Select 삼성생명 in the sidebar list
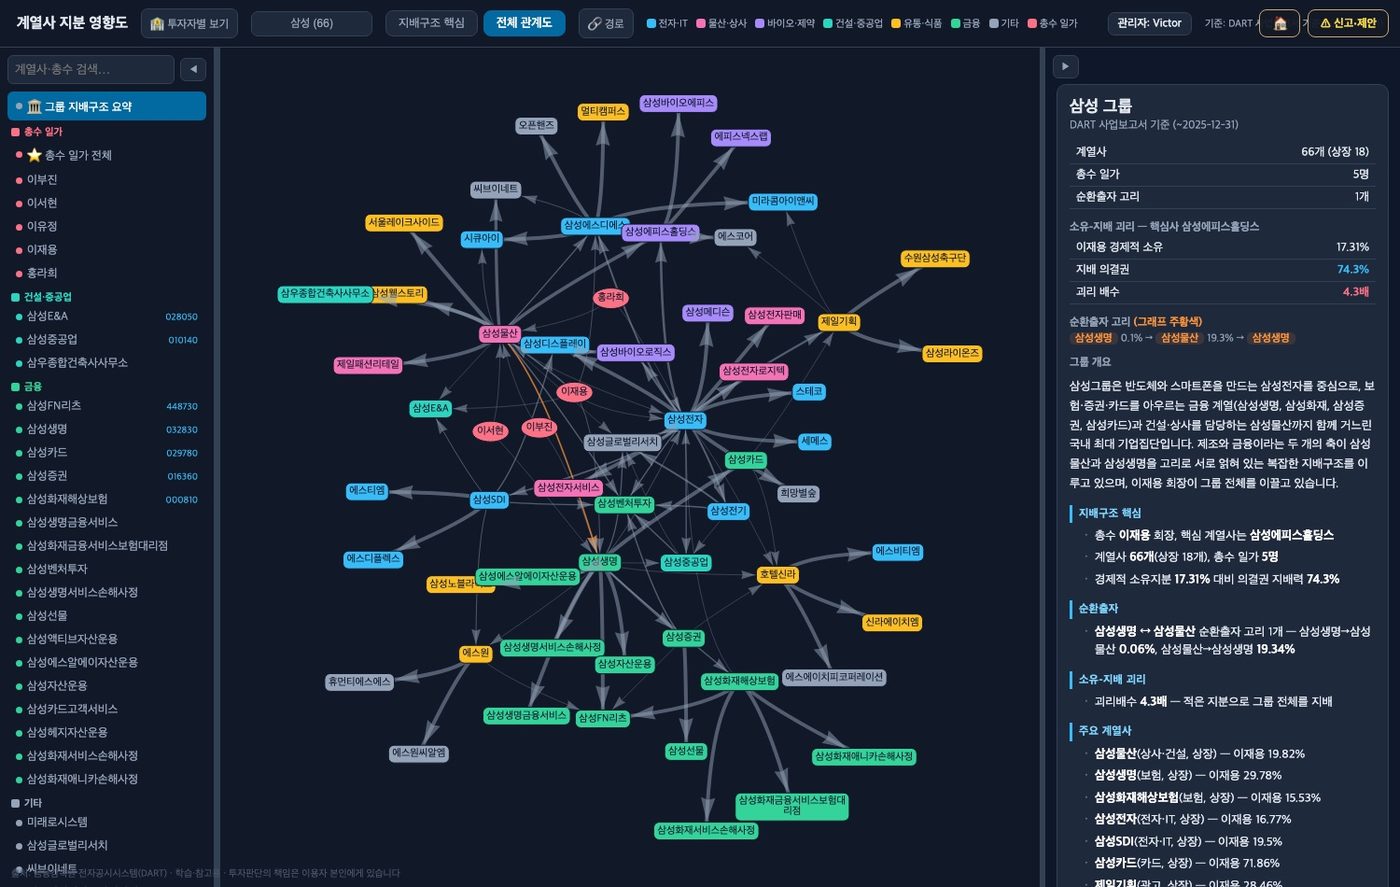This screenshot has width=1400, height=887. [107, 429]
